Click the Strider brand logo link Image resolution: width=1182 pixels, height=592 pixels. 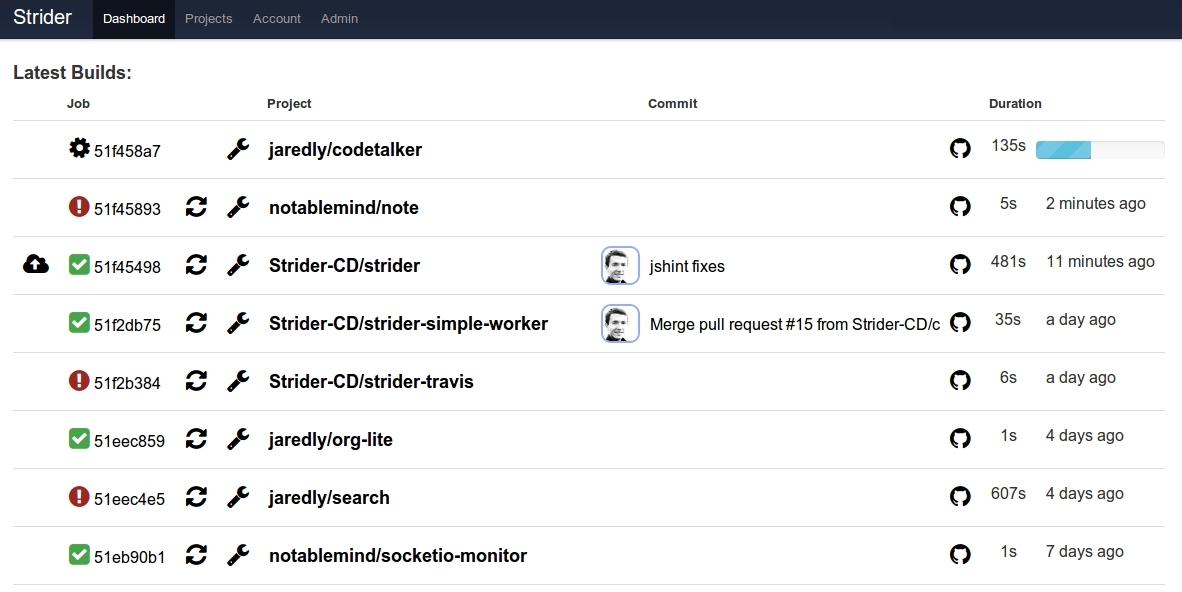(42, 18)
